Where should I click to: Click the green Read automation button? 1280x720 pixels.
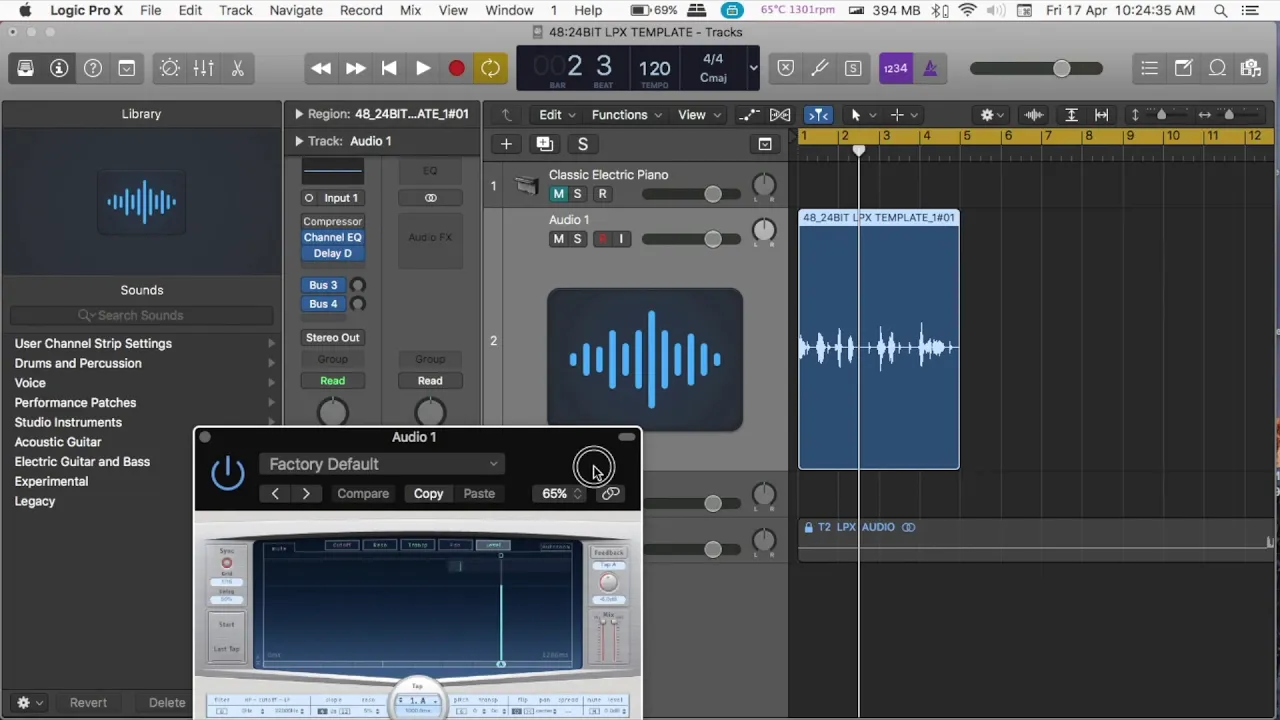click(332, 381)
